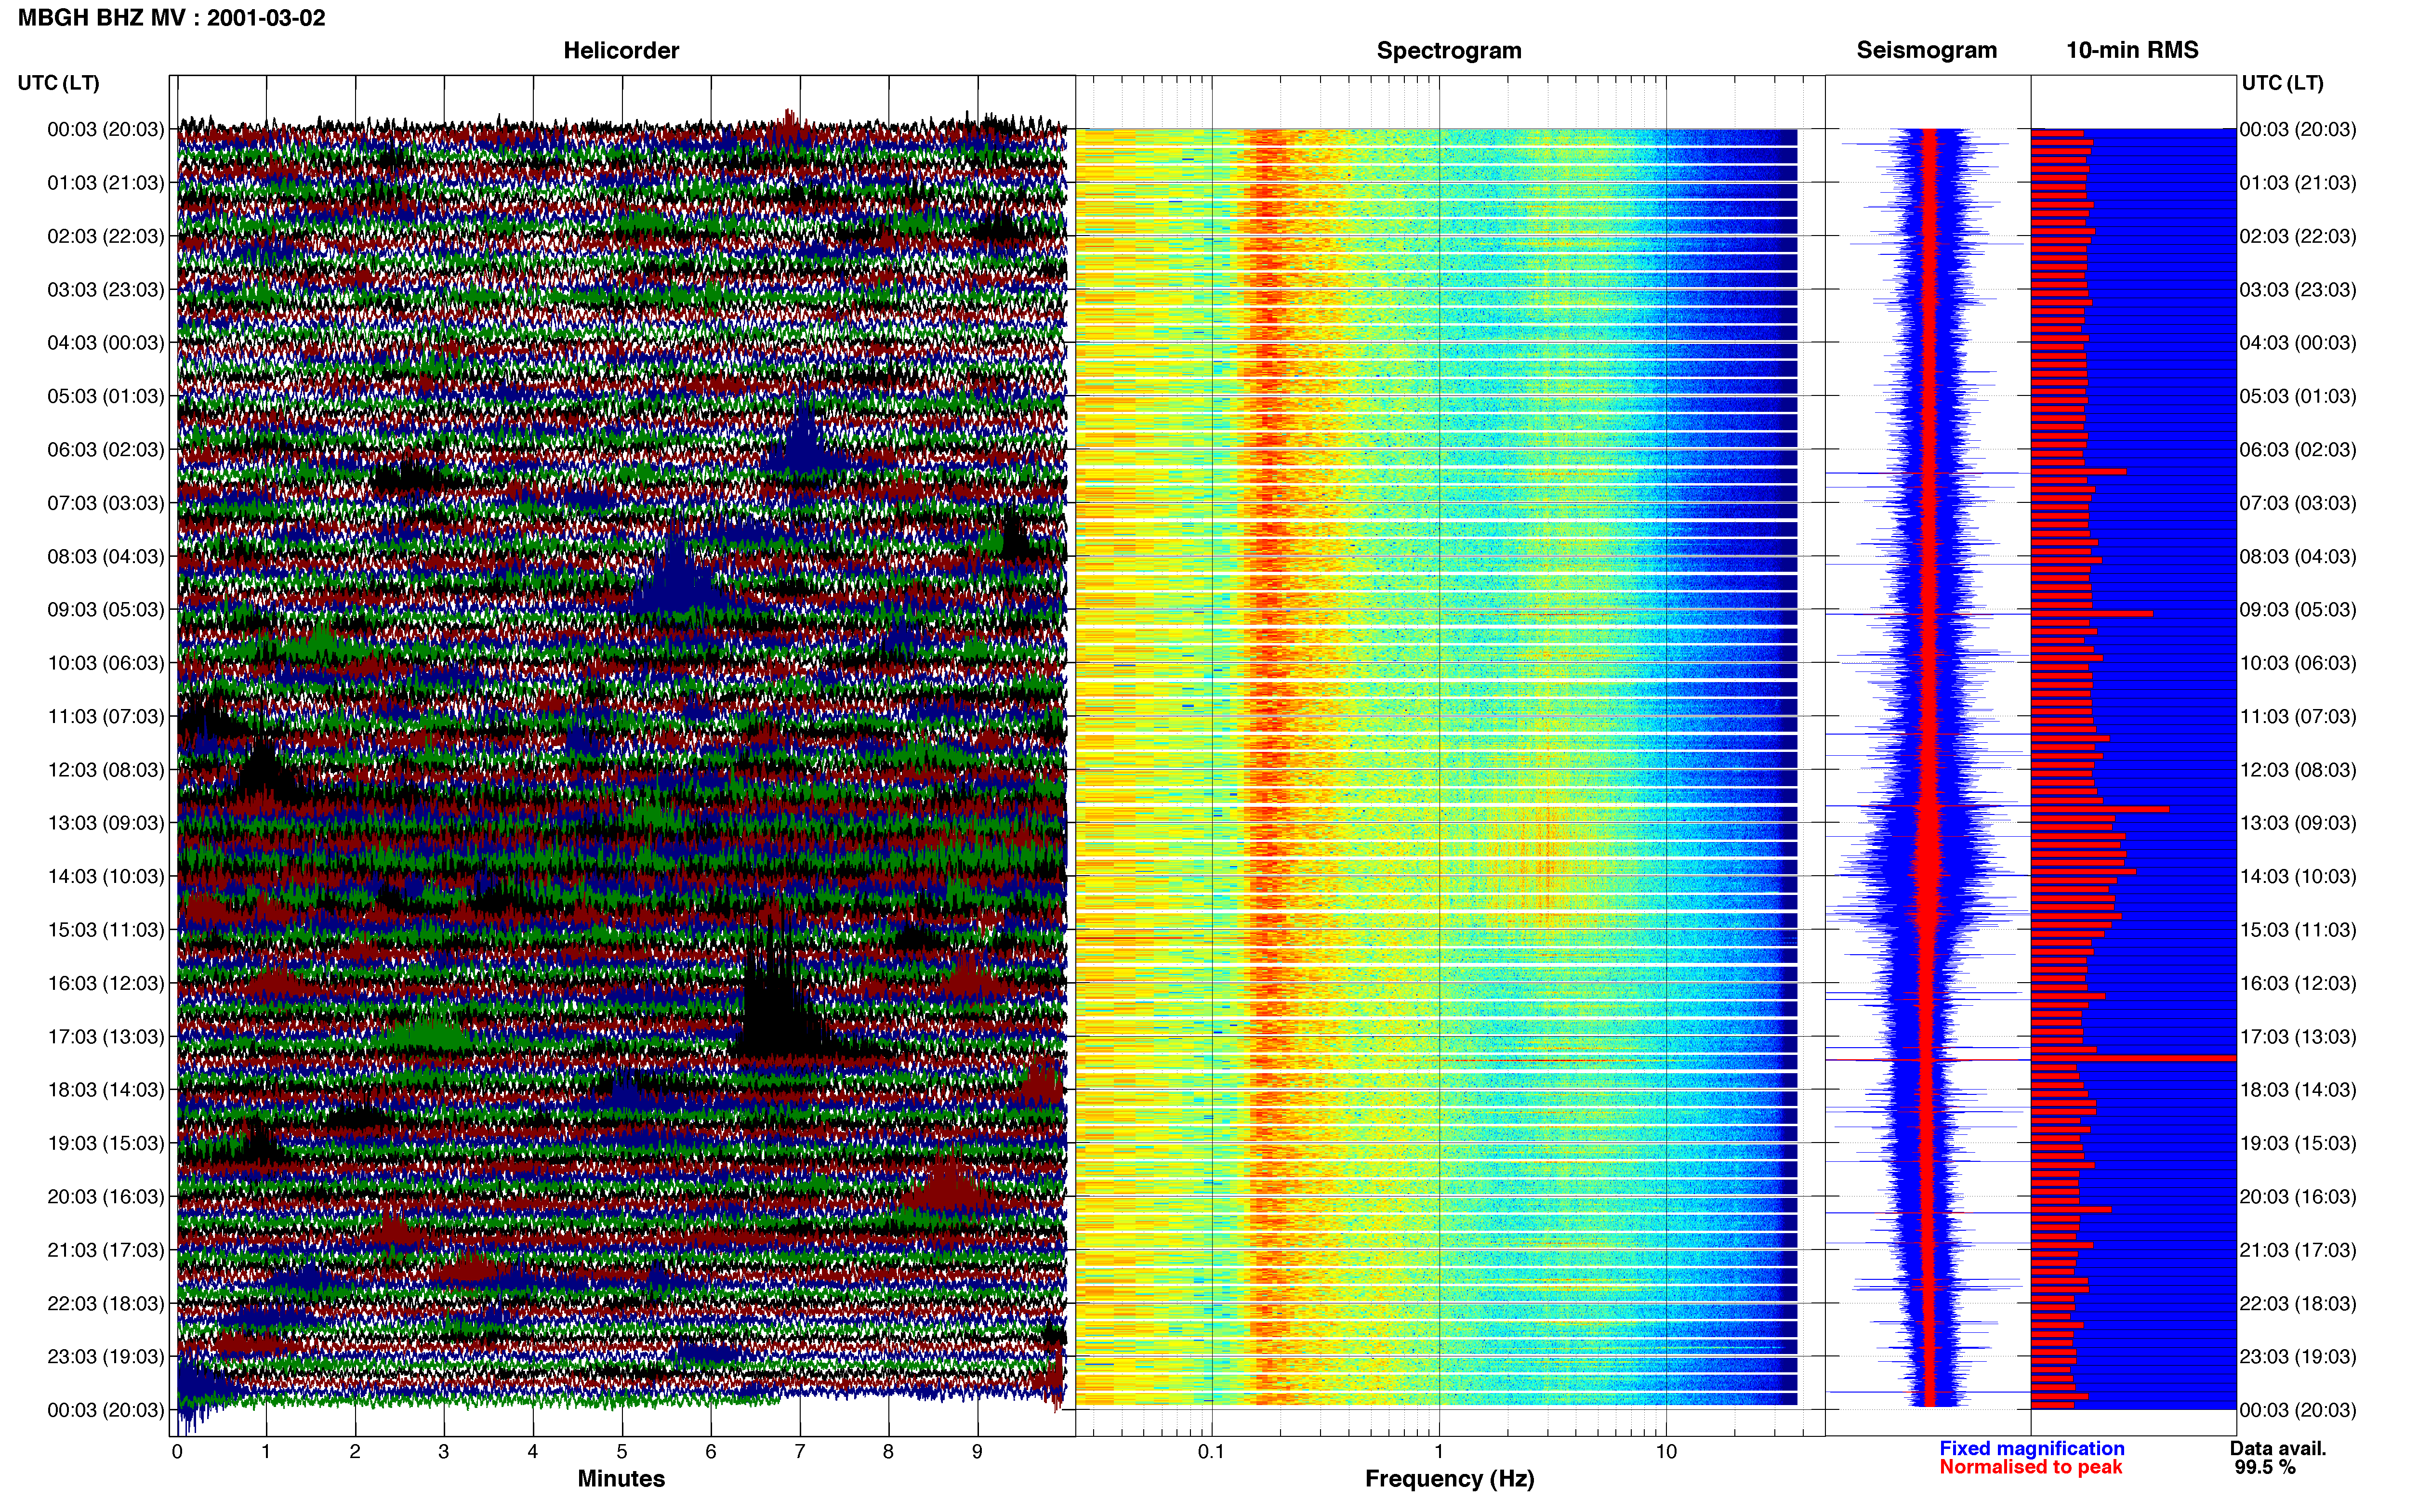Click left time label '05:03 (01:03)'
The image size is (2418, 1512).
pyautogui.click(x=105, y=396)
